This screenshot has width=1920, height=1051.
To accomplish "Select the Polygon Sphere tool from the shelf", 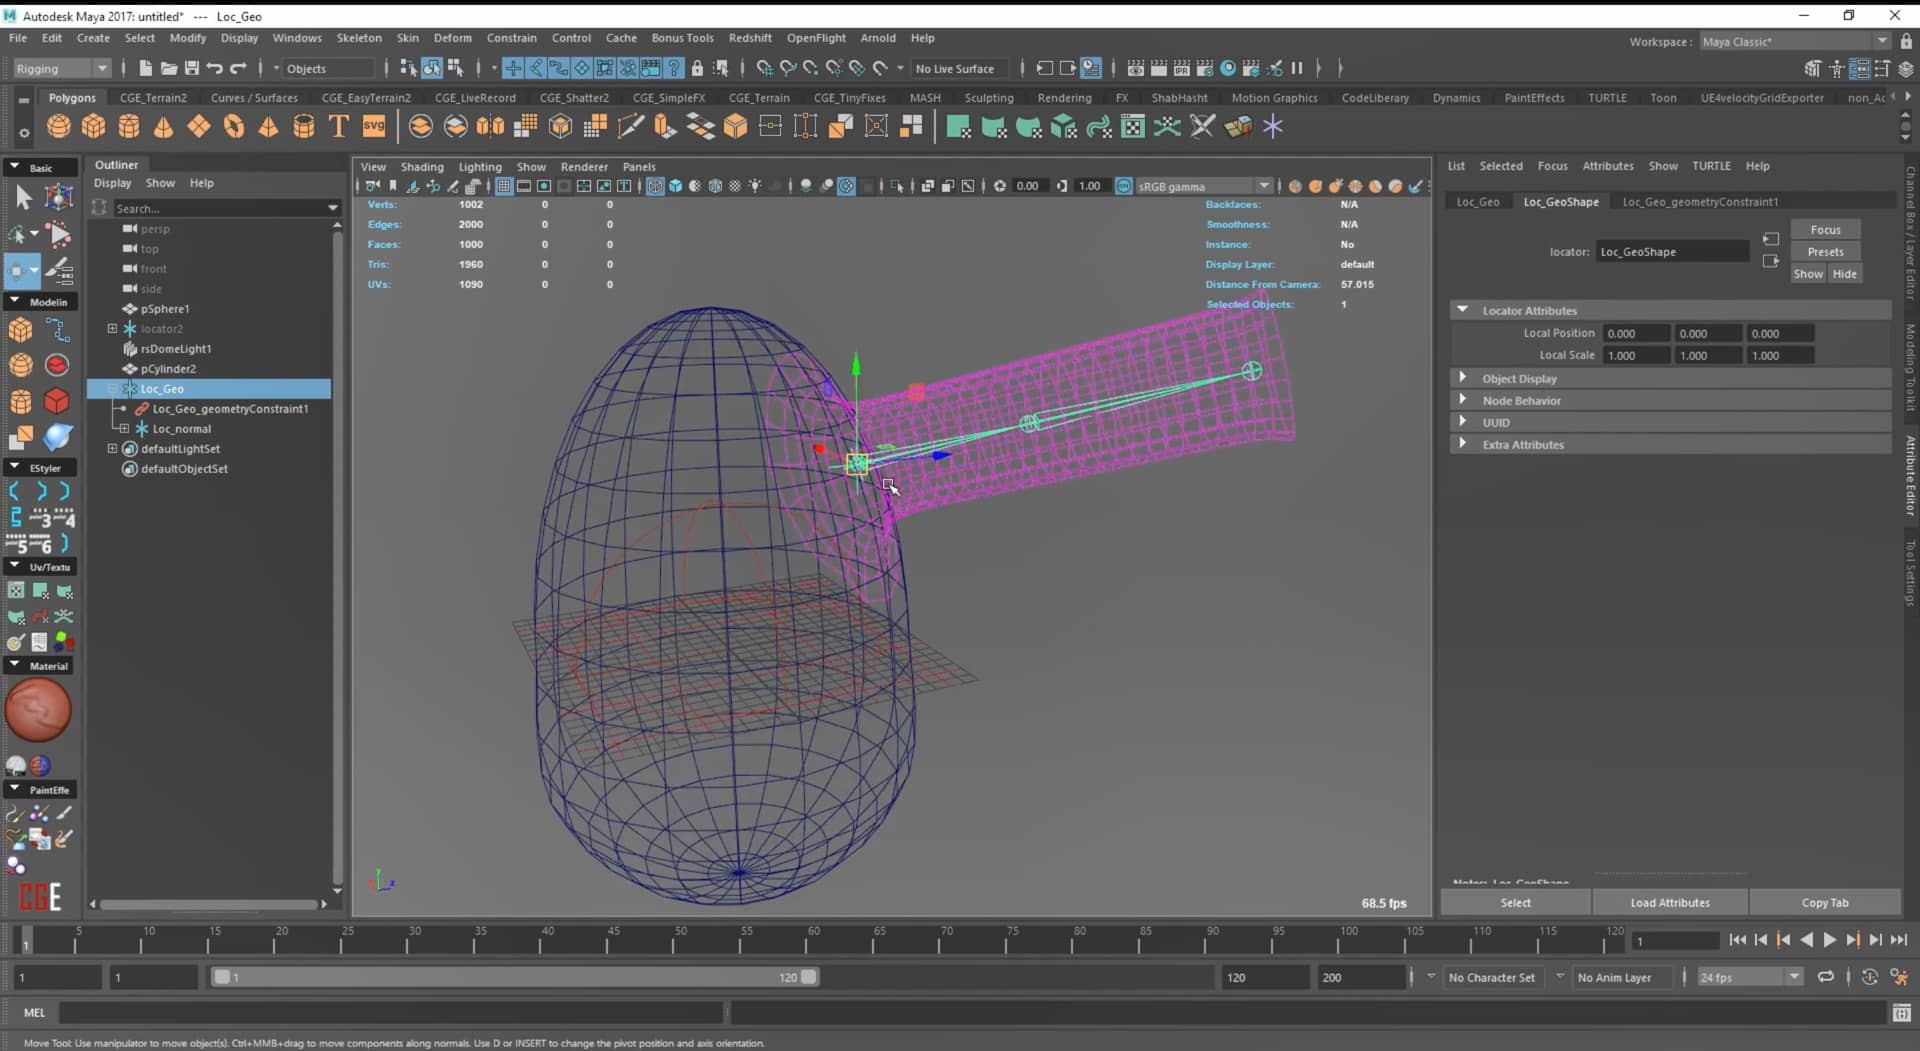I will point(58,126).
